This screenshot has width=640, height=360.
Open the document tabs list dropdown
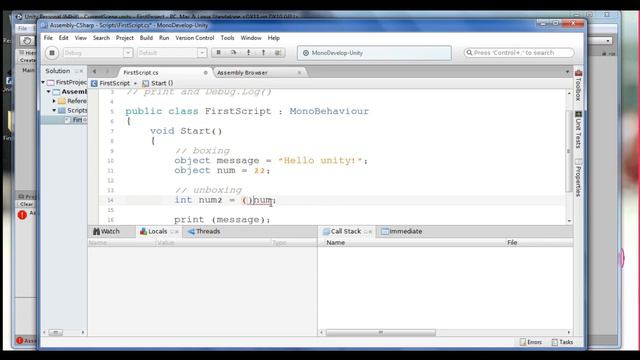point(567,72)
